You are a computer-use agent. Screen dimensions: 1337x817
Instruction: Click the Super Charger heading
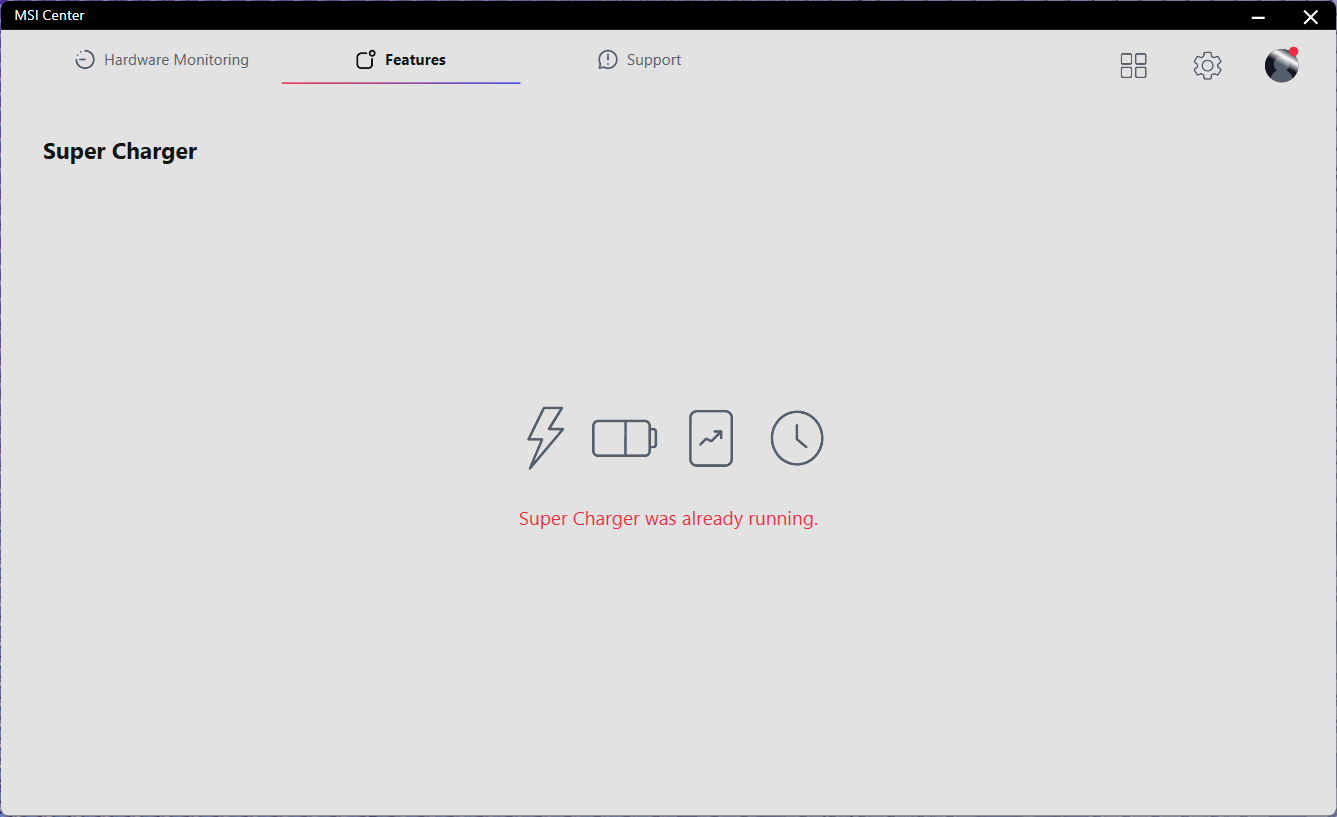pyautogui.click(x=120, y=151)
